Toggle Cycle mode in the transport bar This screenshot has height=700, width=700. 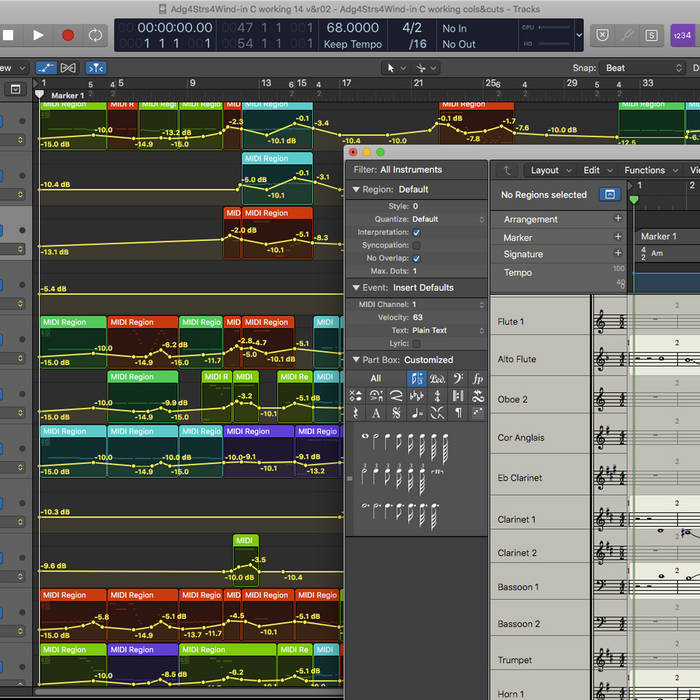tap(95, 35)
